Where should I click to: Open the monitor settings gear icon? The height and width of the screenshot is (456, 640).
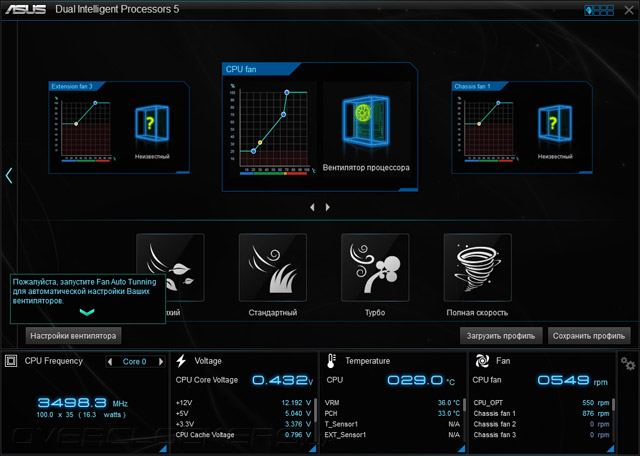pyautogui.click(x=628, y=363)
